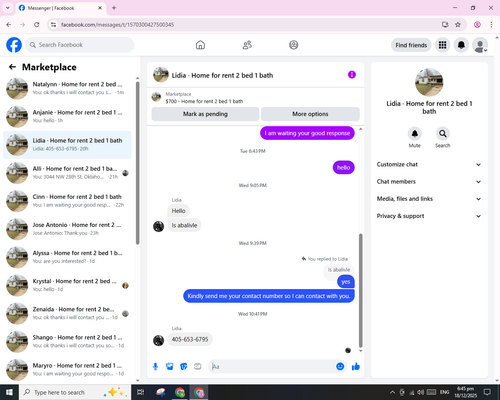This screenshot has height=400, width=500.
Task: Open Cinn conversation
Action: pos(67,201)
